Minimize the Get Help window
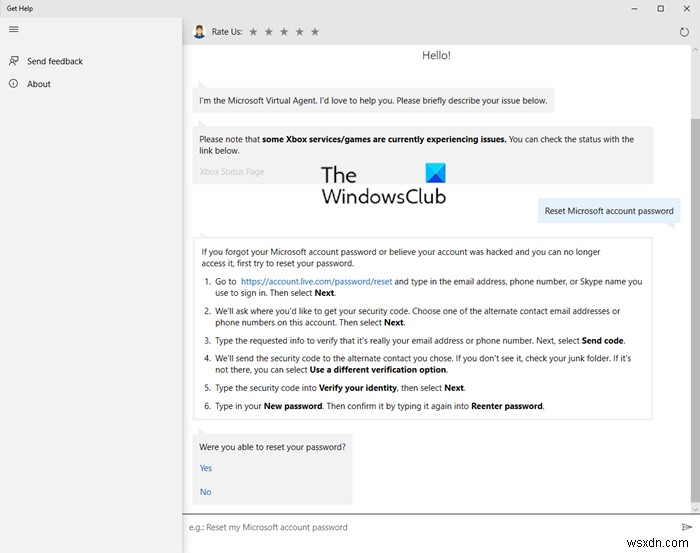This screenshot has height=553, width=700. pos(634,8)
